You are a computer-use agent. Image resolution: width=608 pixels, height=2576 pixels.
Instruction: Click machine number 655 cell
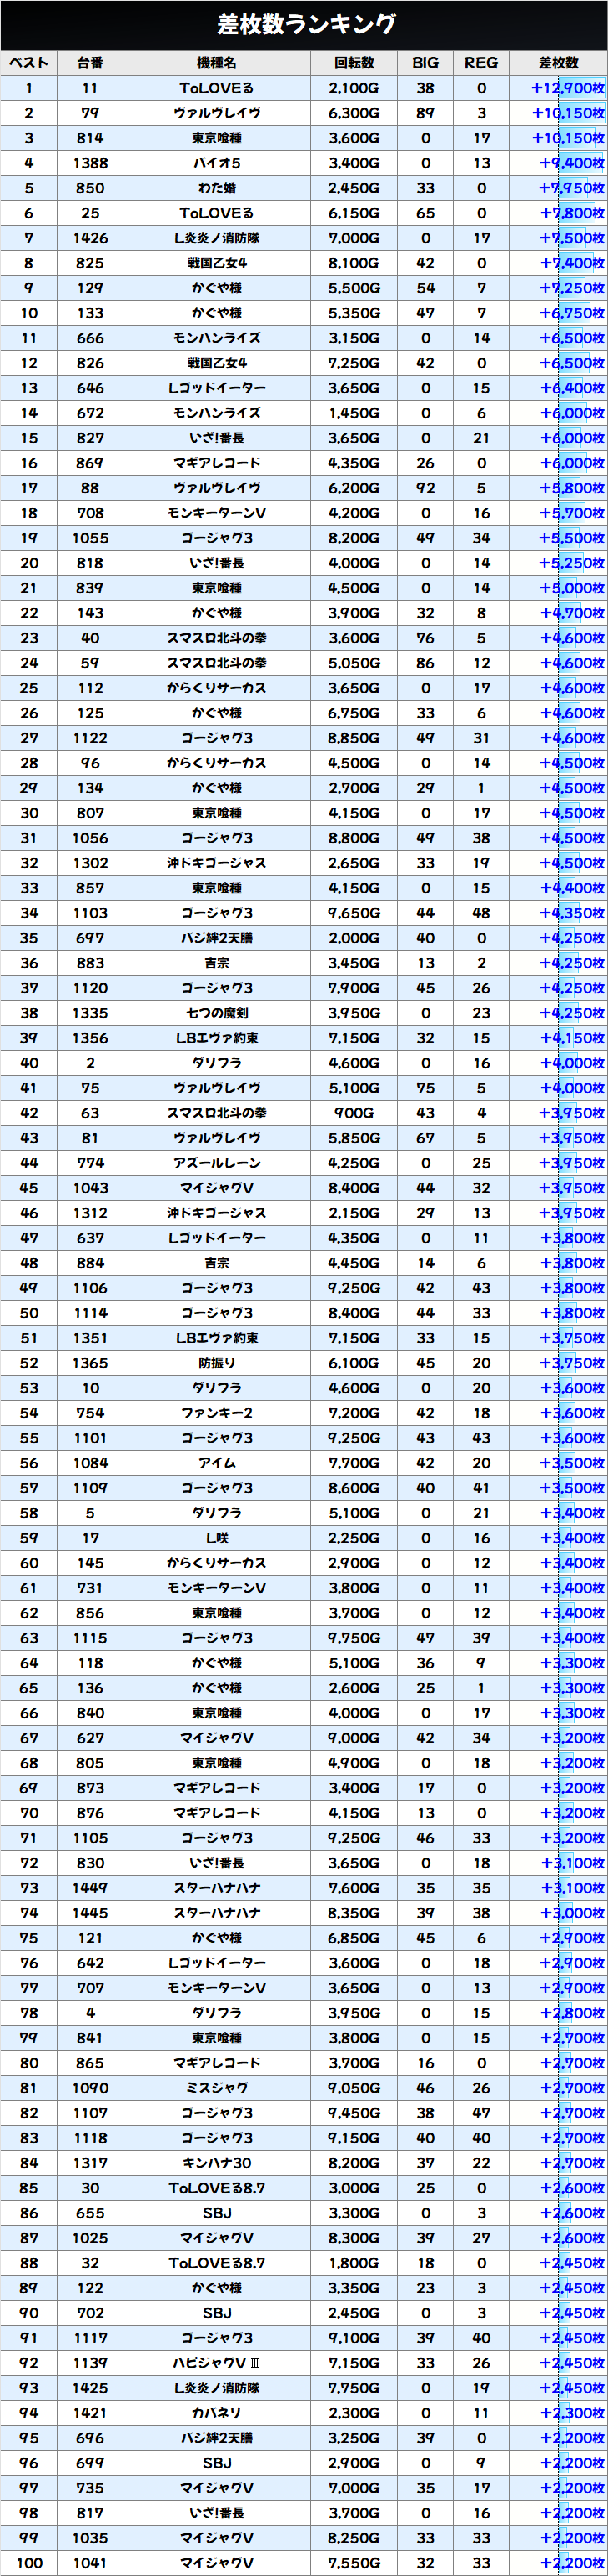[90, 2213]
